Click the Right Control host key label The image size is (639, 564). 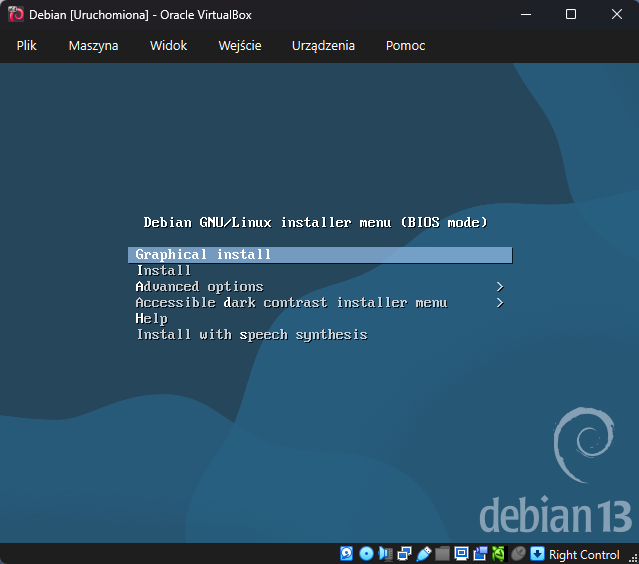click(584, 555)
